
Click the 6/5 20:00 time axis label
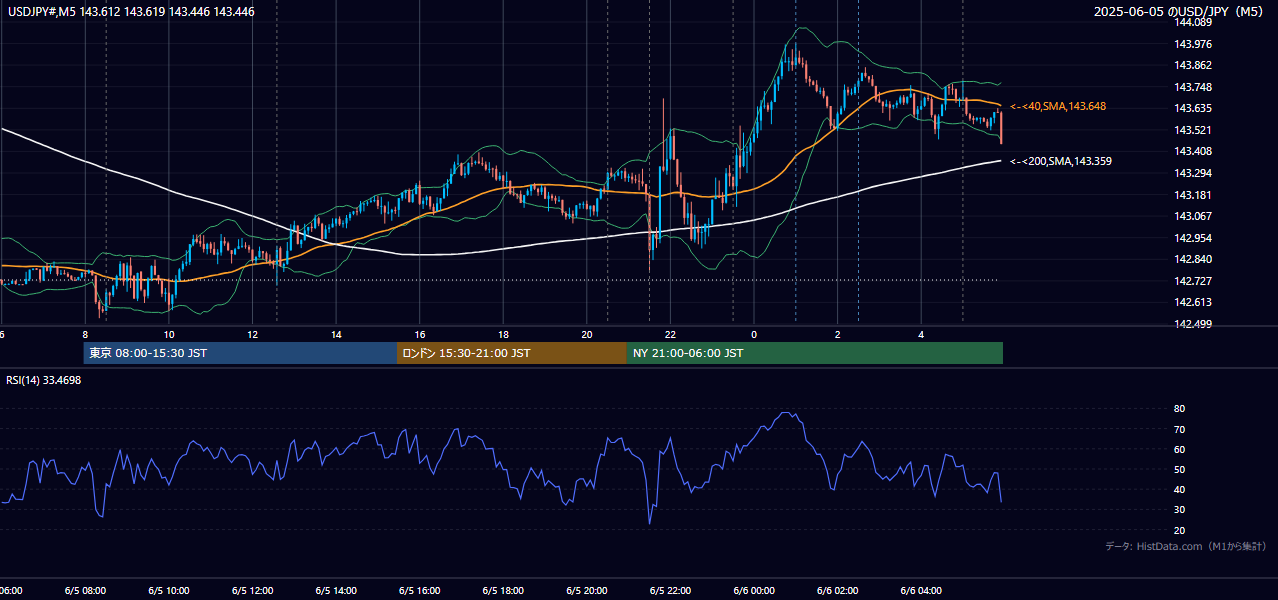click(x=587, y=590)
